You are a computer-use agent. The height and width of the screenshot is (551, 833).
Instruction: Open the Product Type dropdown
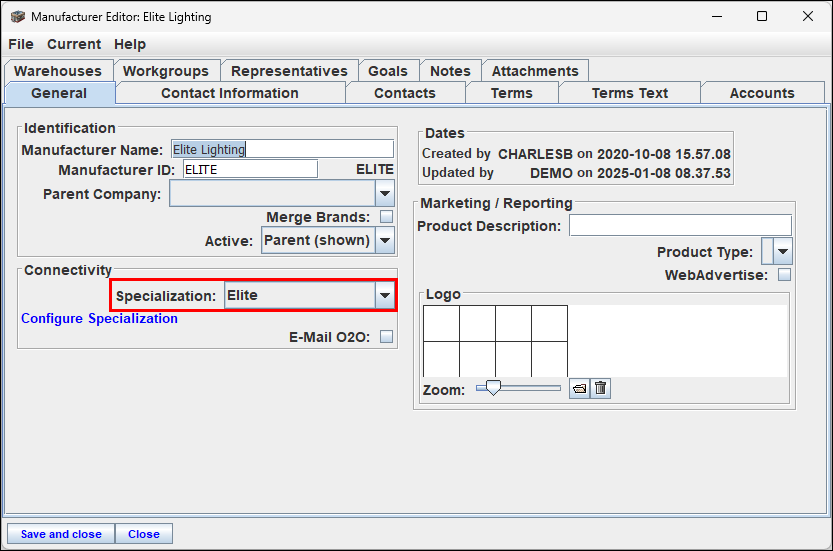(x=783, y=251)
